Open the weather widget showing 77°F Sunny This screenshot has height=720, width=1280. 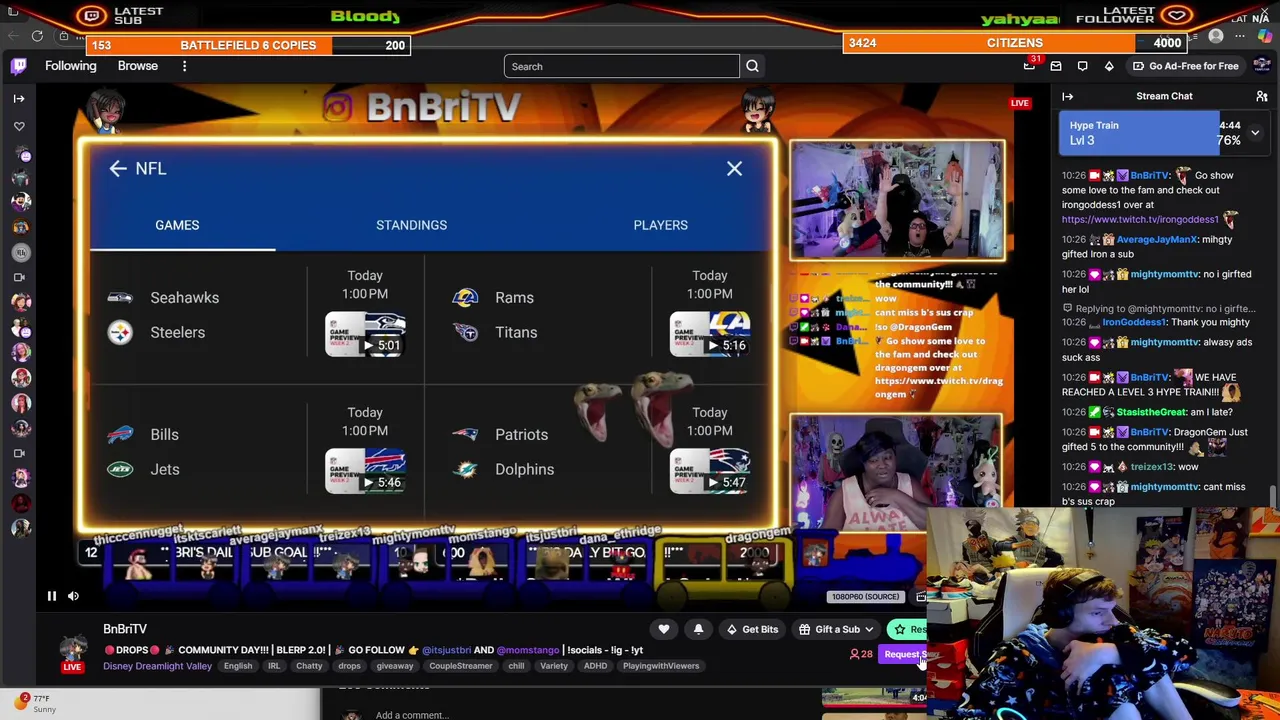point(35,703)
